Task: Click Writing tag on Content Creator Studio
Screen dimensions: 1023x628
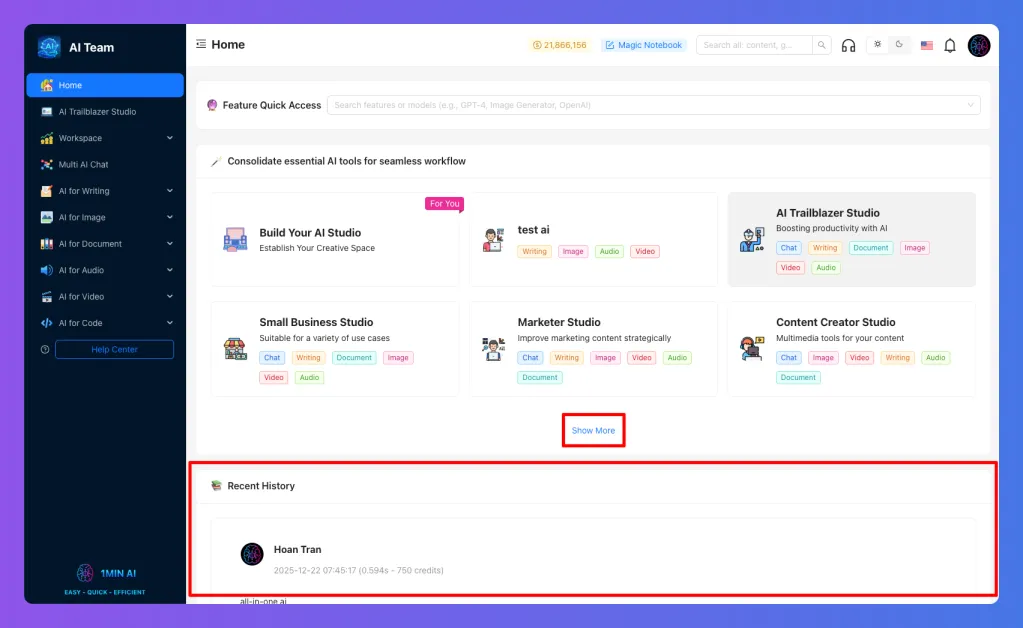Action: pyautogui.click(x=898, y=357)
